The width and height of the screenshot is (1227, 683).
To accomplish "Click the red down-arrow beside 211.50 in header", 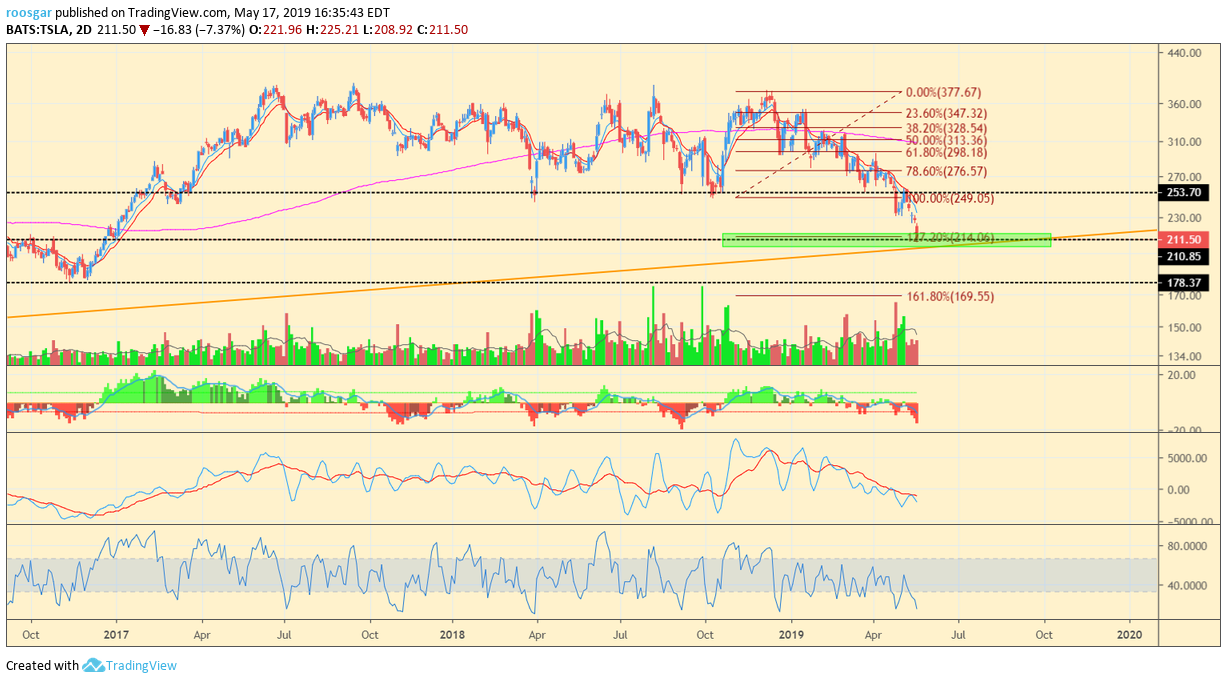I will pyautogui.click(x=145, y=30).
